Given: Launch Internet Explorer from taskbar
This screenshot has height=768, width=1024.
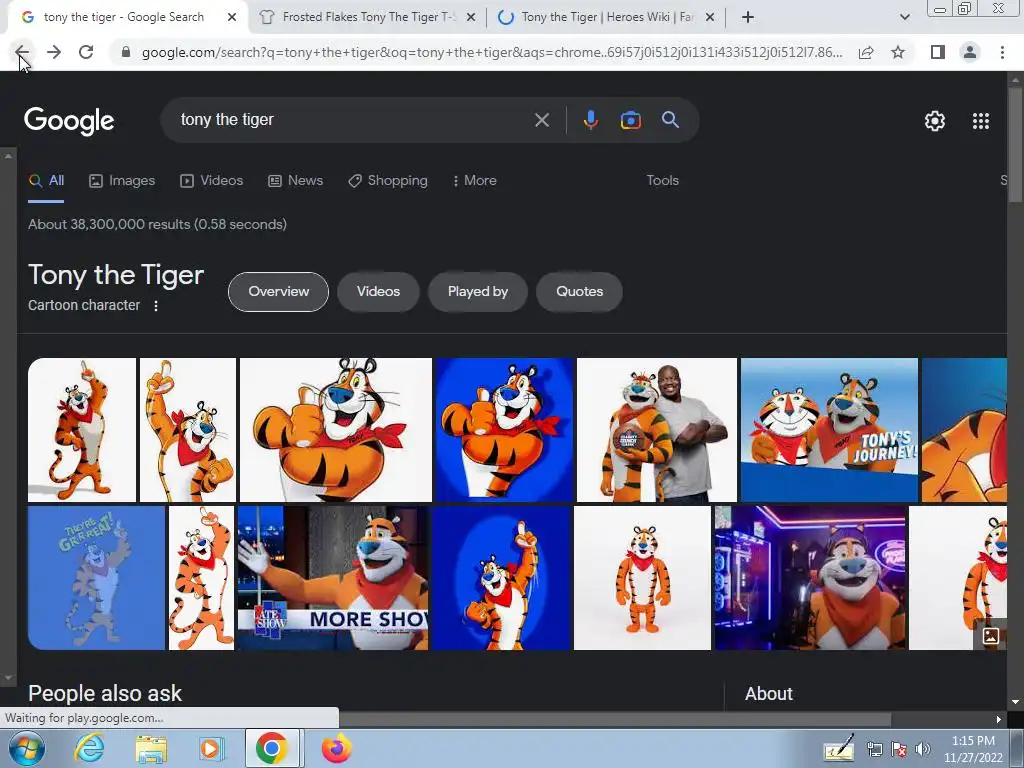Looking at the screenshot, I should tap(89, 748).
